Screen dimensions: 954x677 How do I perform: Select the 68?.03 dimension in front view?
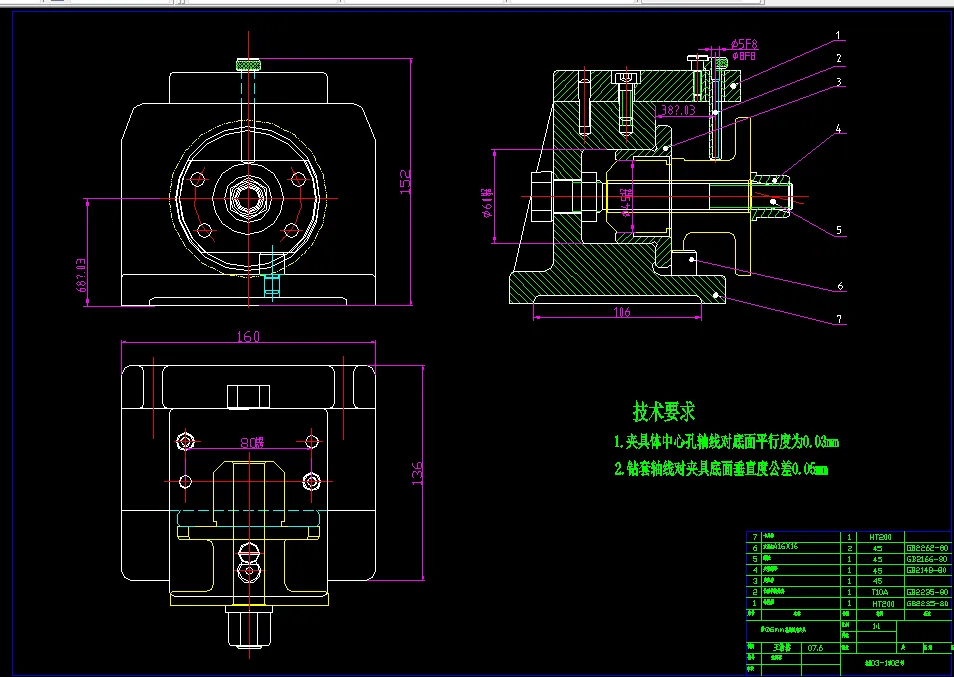pos(80,275)
